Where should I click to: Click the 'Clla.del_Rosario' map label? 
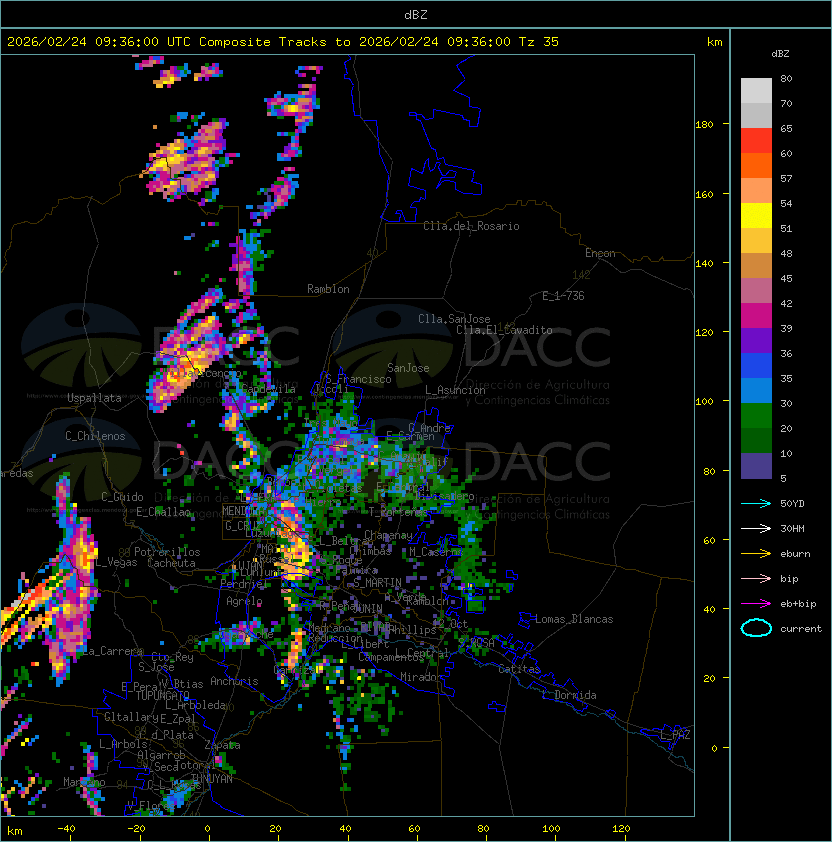(x=471, y=227)
